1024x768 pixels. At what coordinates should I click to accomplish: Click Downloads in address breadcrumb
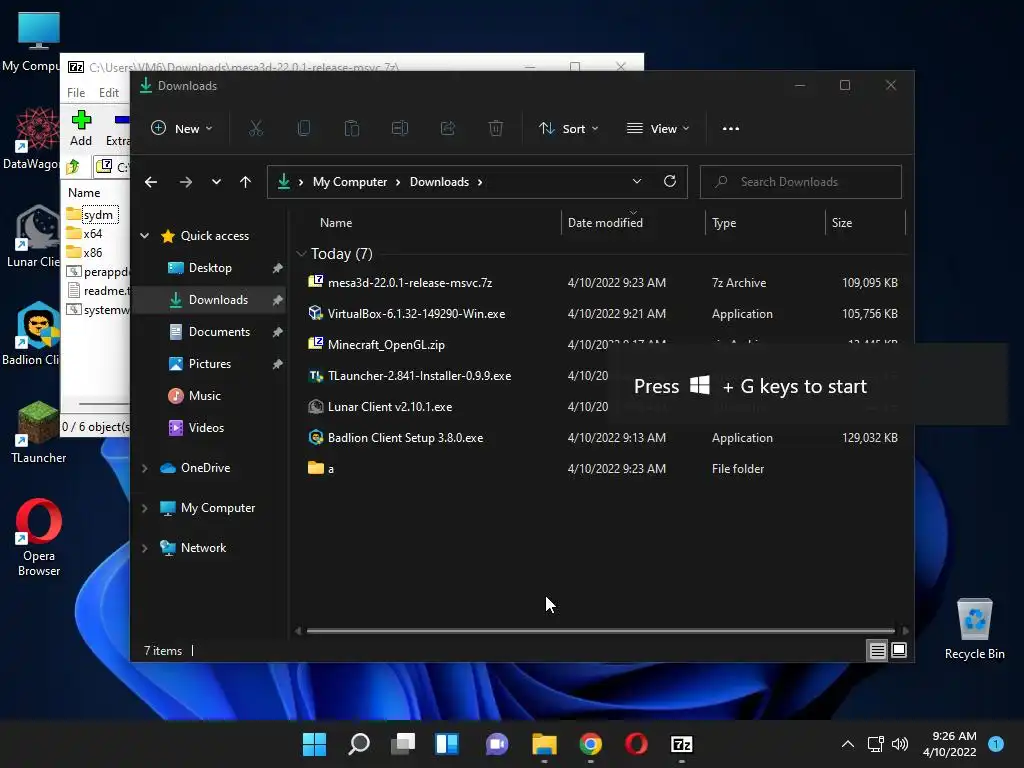click(x=440, y=182)
